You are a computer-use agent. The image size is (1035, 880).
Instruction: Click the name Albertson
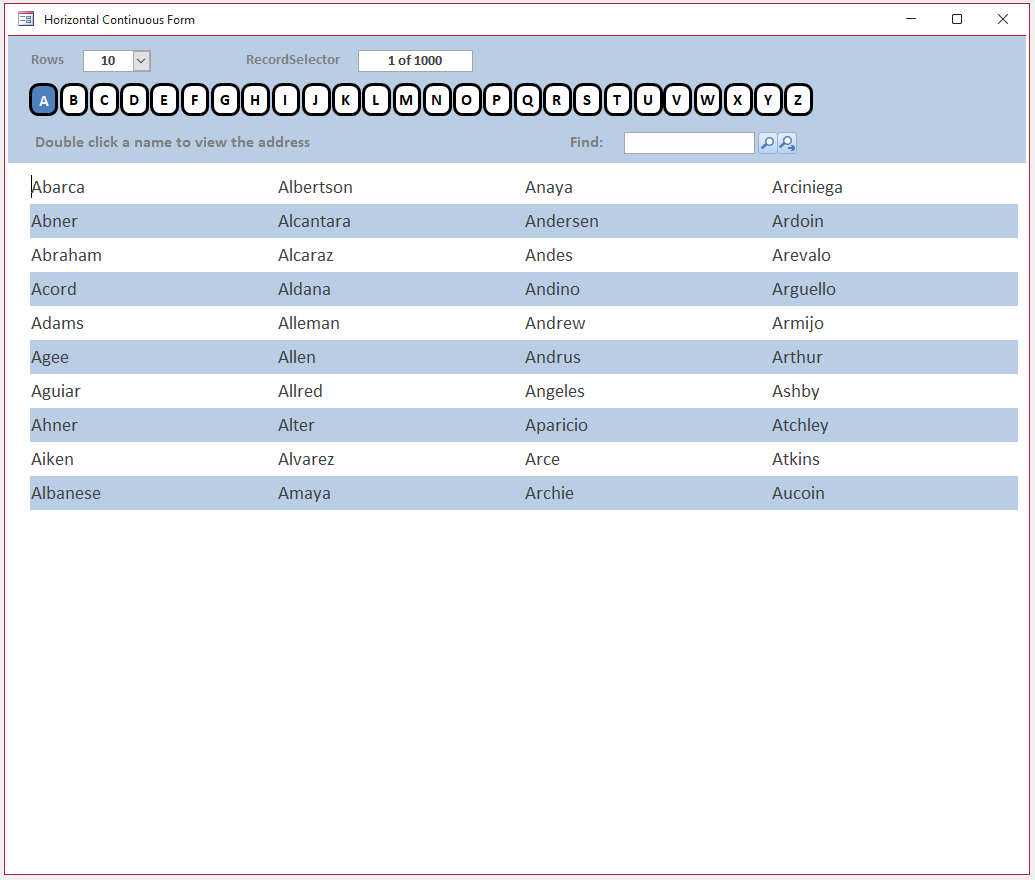click(316, 187)
